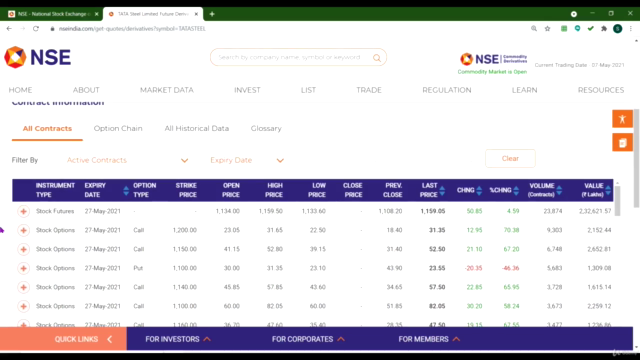
Task: Click the green checkmark extension icon
Action: click(x=591, y=29)
